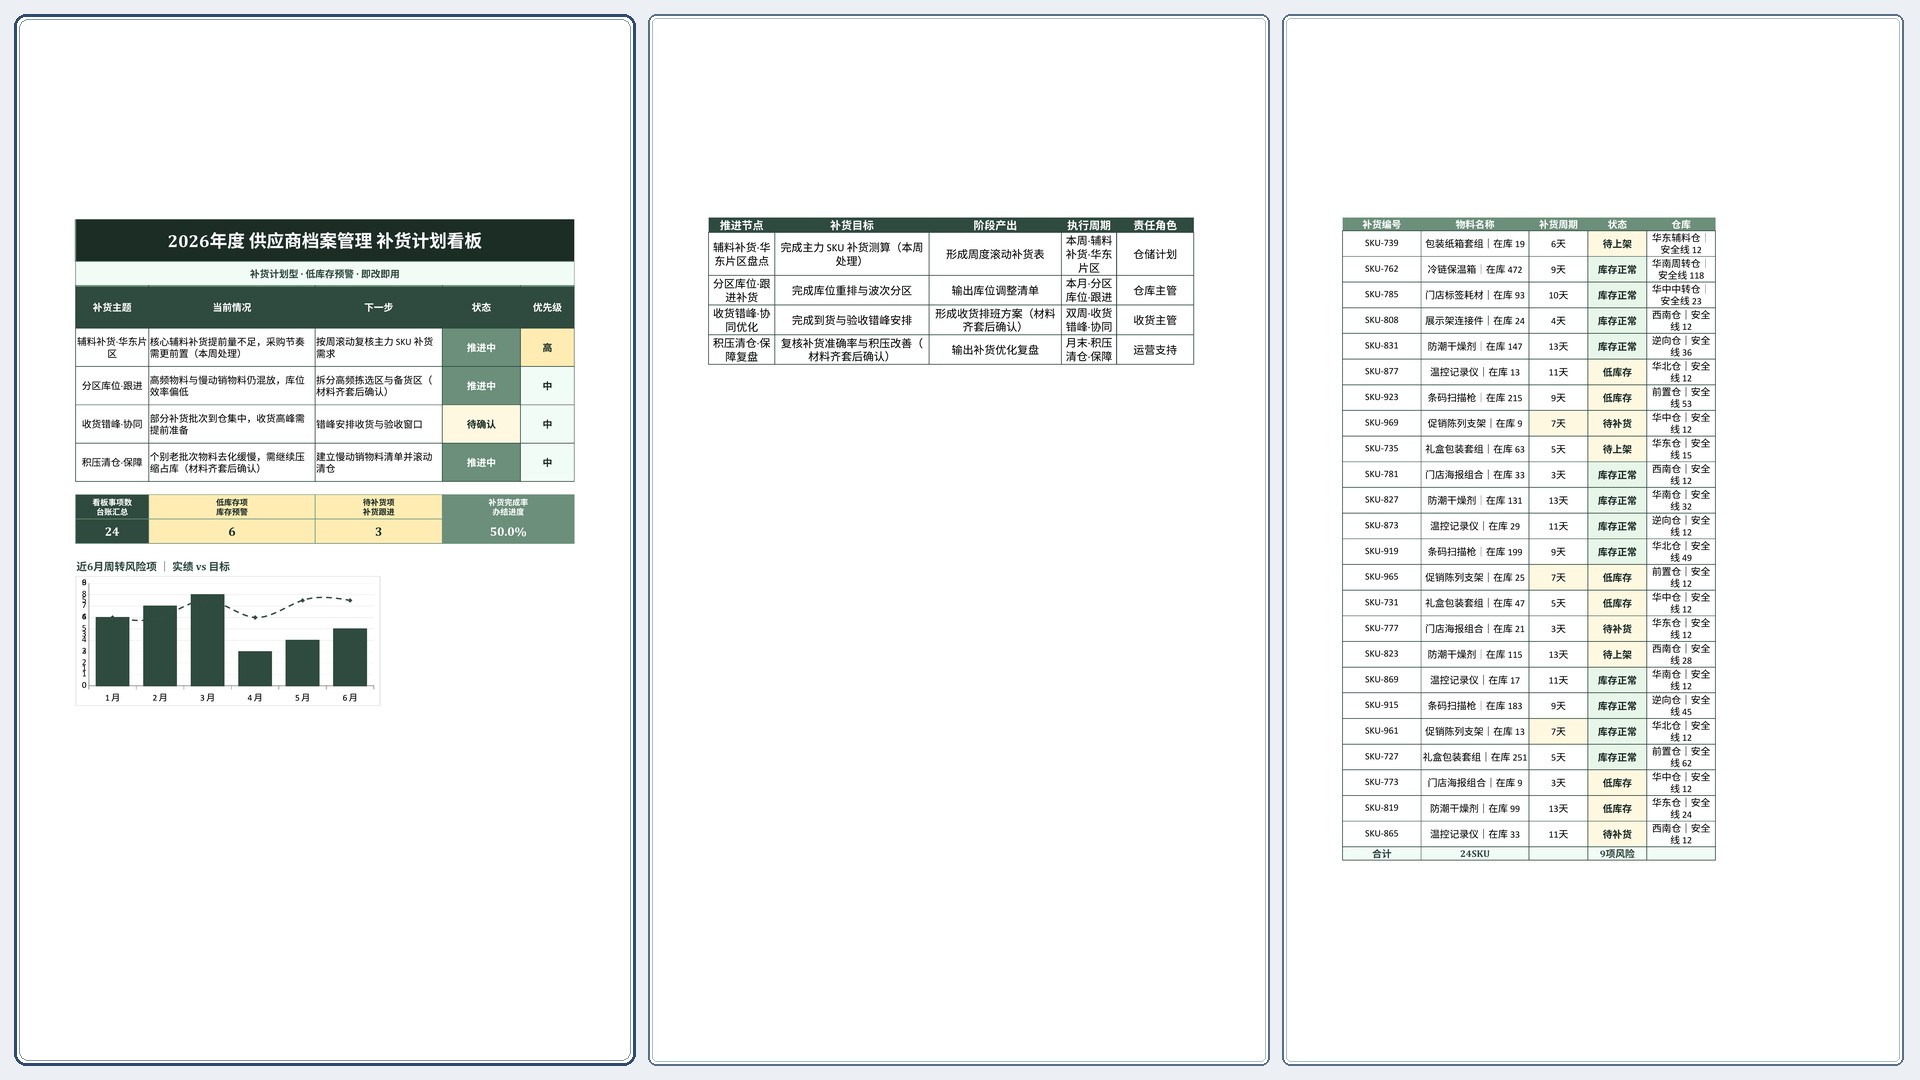Select the "24SKU" total cell
The height and width of the screenshot is (1080, 1920).
[1475, 854]
